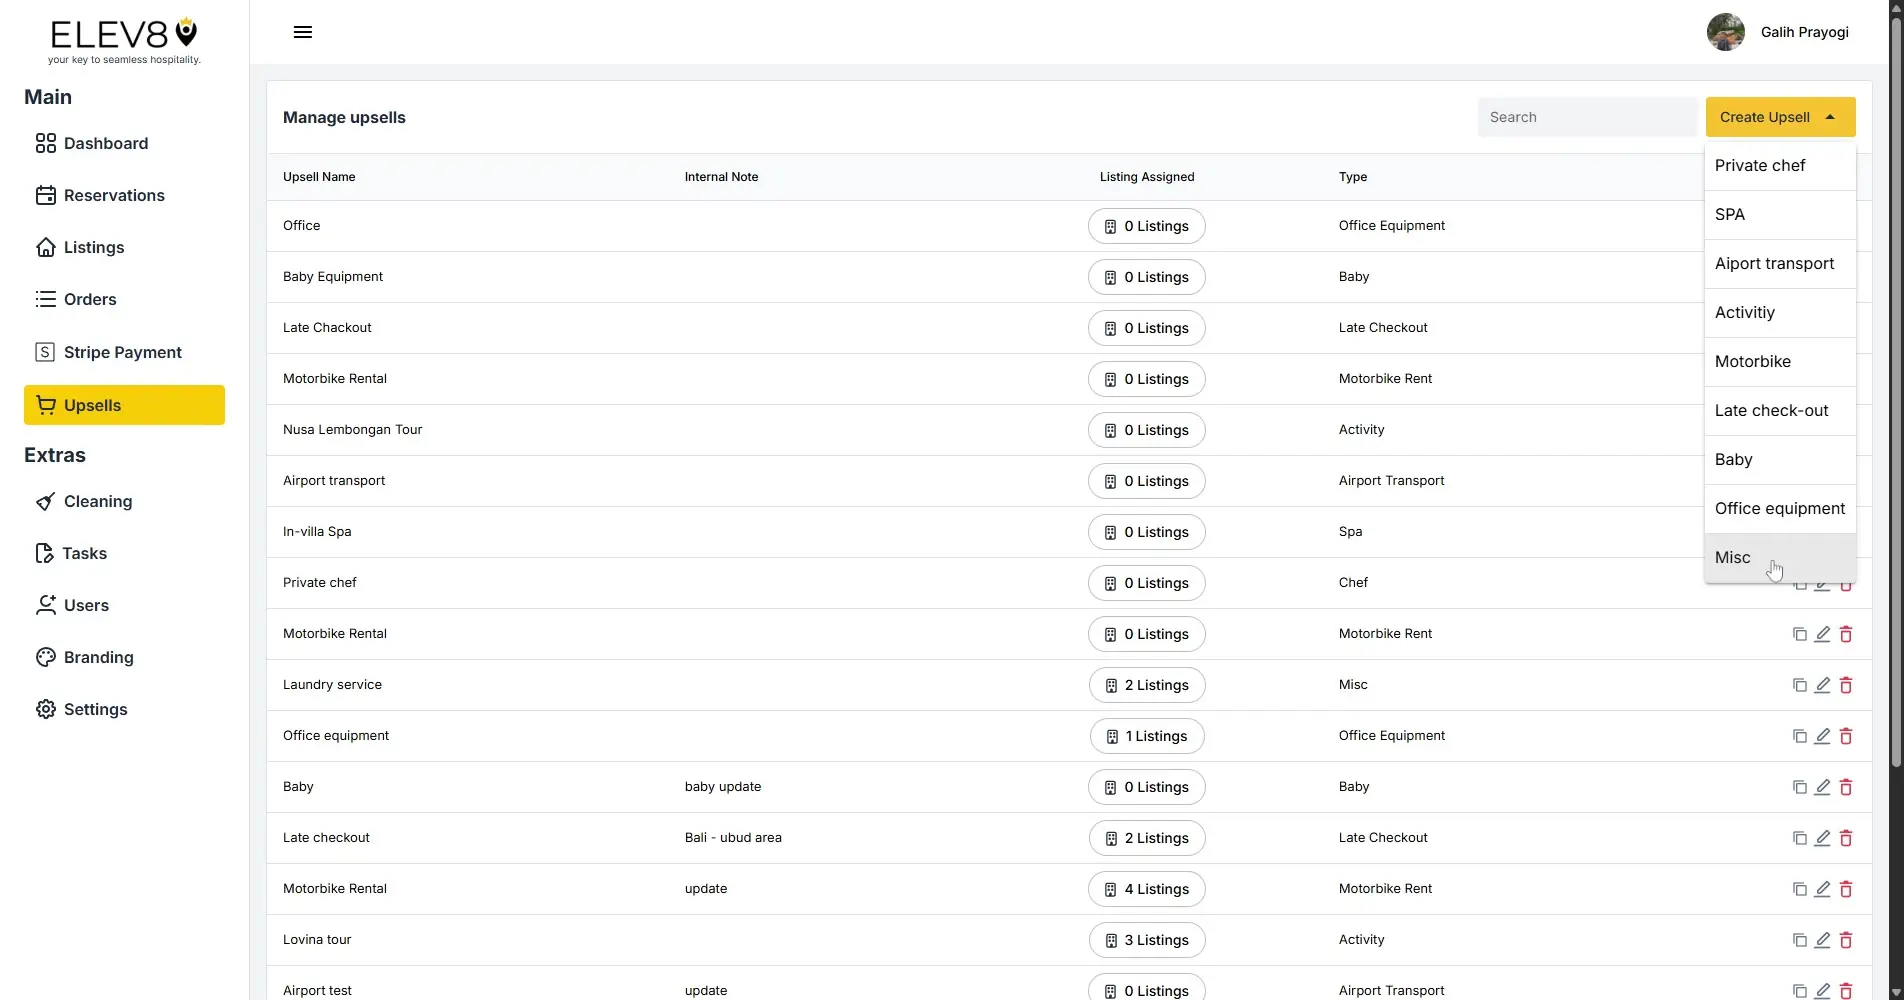Delete the Motorbike Rental update row
1904x1000 pixels.
[1845, 889]
